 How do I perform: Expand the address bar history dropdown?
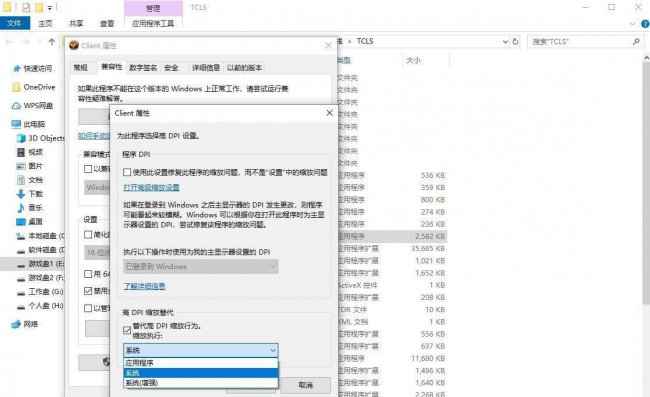tap(505, 41)
